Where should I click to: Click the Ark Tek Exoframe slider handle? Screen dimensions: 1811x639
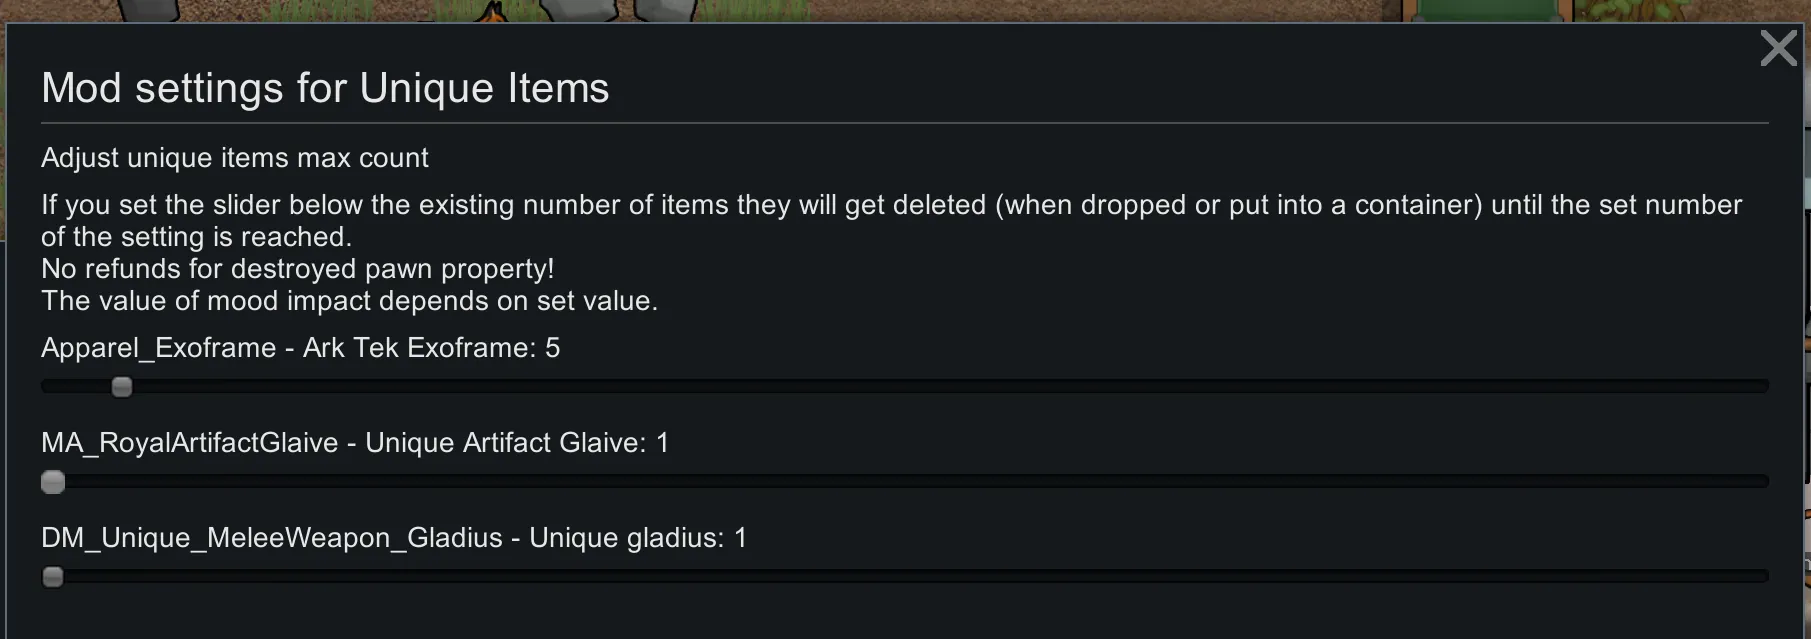122,387
